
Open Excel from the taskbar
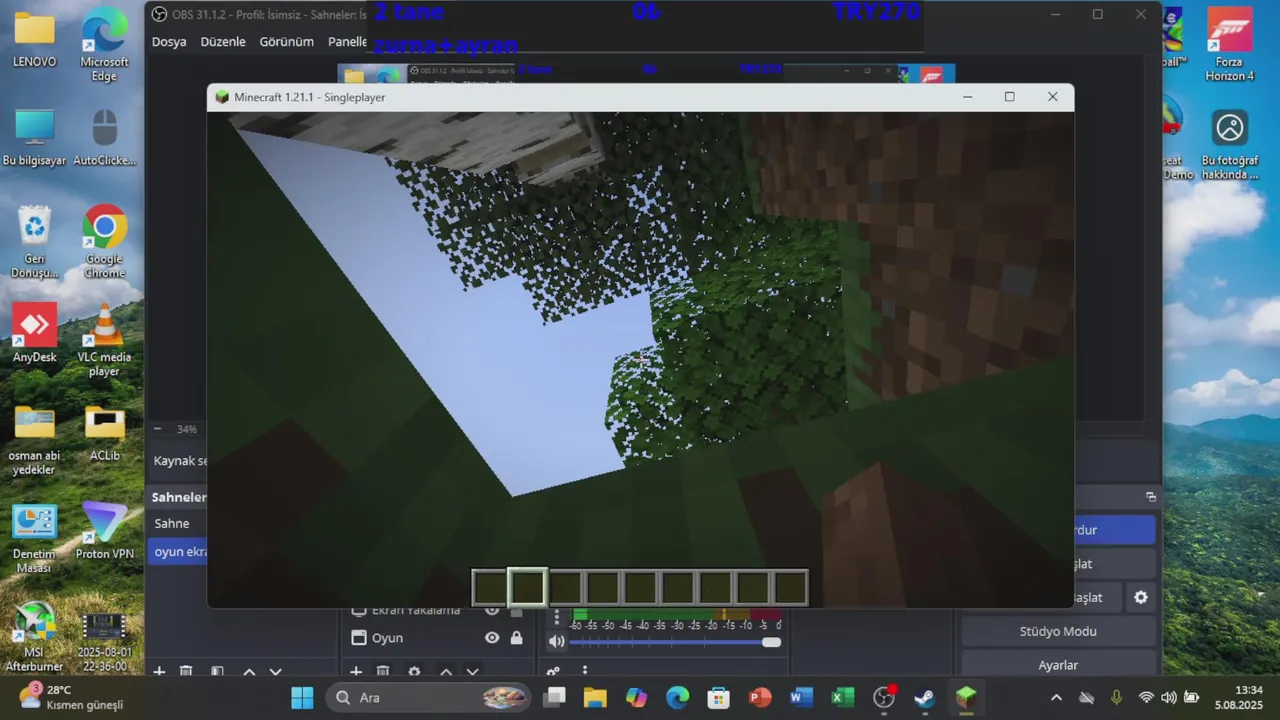click(842, 697)
